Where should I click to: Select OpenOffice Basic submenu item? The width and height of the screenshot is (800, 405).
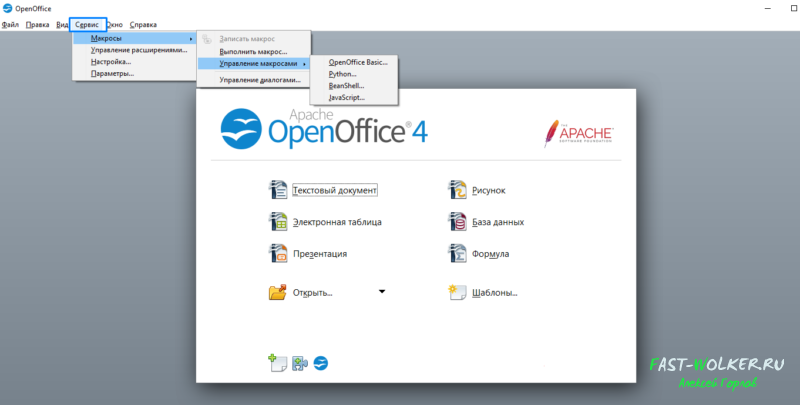click(x=354, y=62)
